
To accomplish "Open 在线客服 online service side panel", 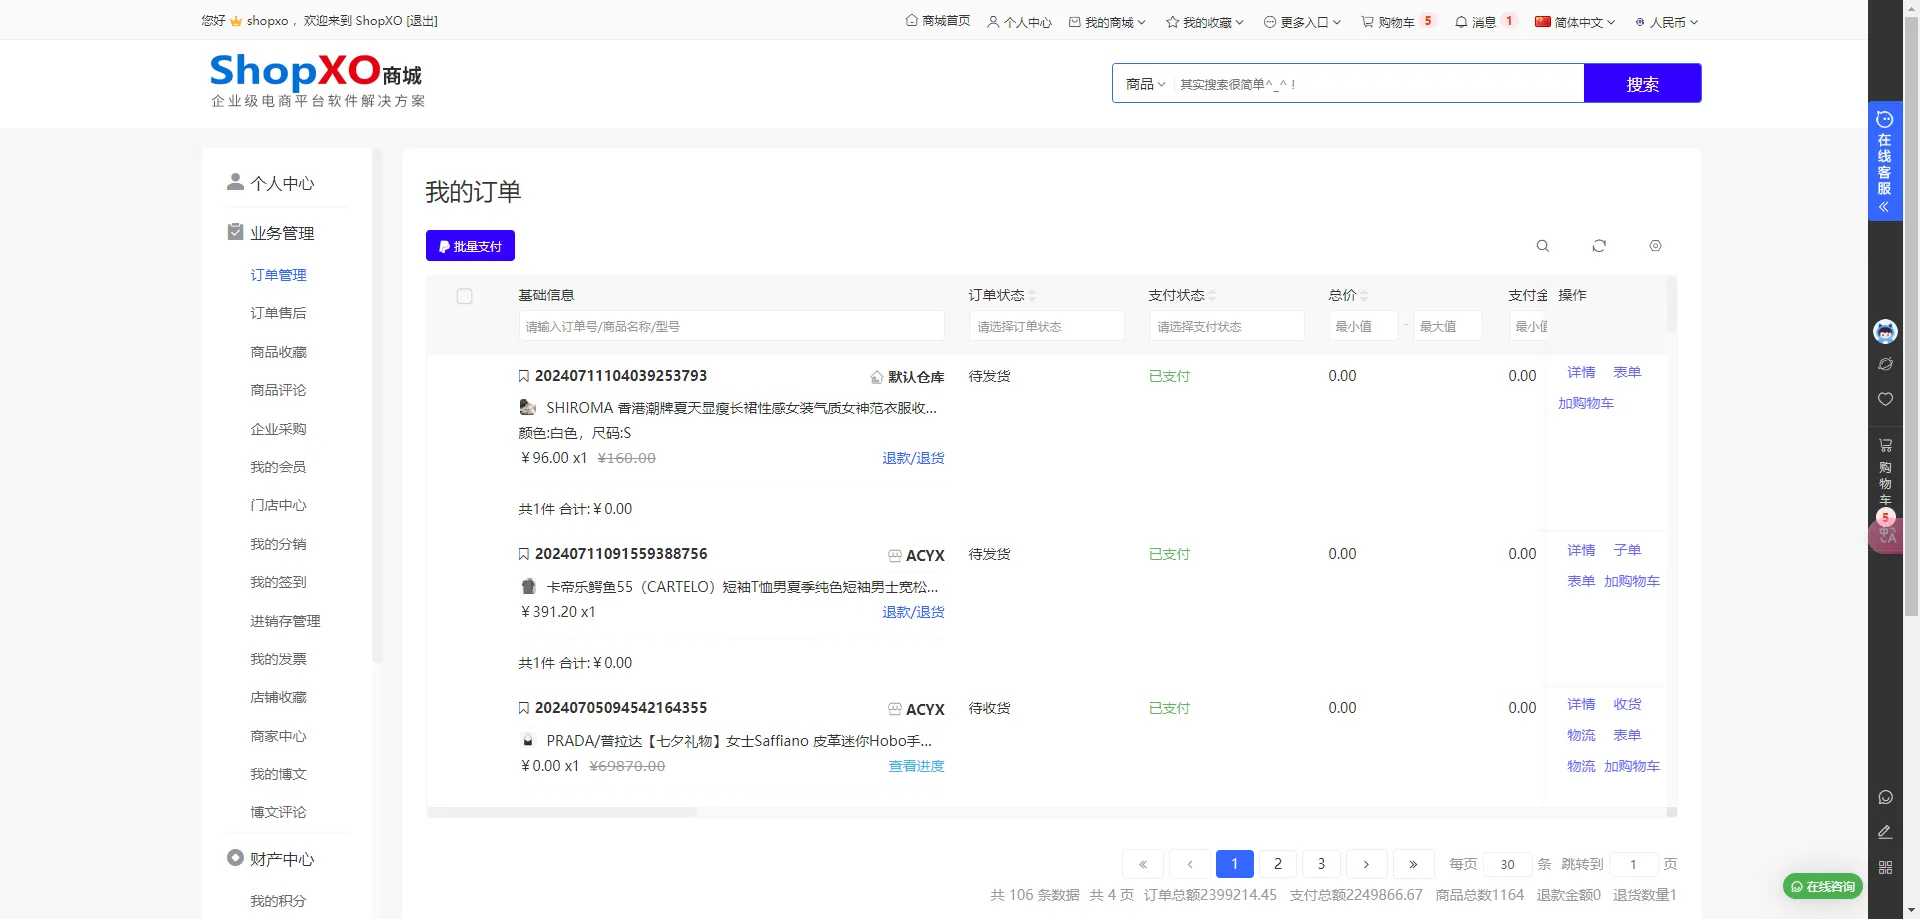I will coord(1885,161).
